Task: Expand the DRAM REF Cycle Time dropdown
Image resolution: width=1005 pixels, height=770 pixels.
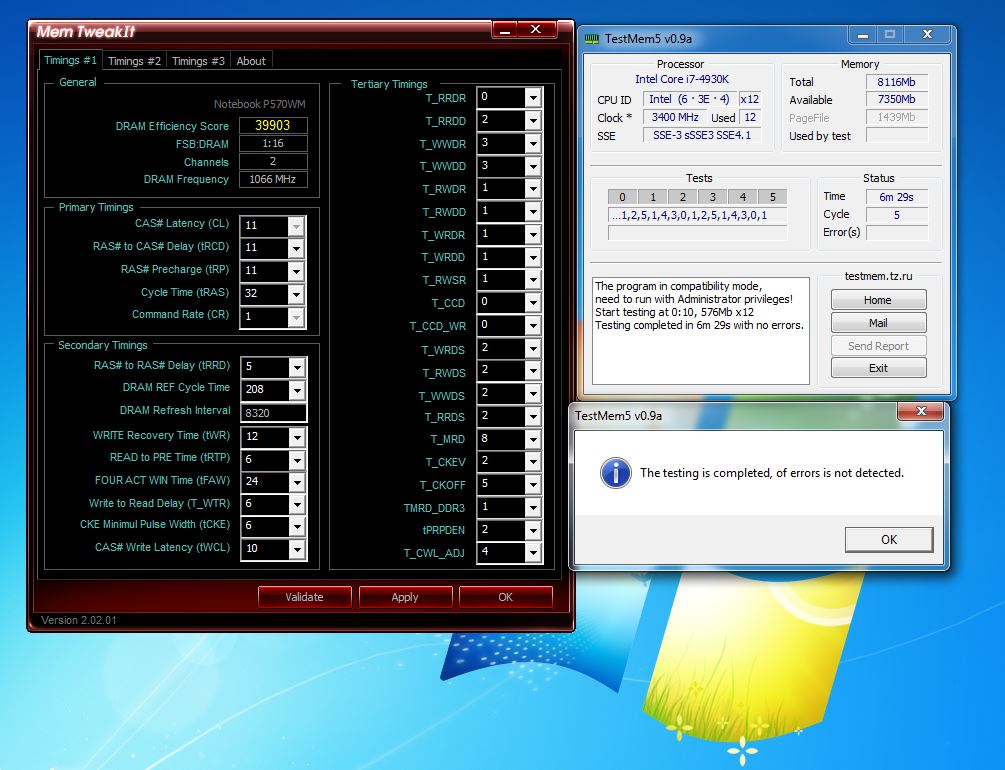Action: [x=297, y=390]
